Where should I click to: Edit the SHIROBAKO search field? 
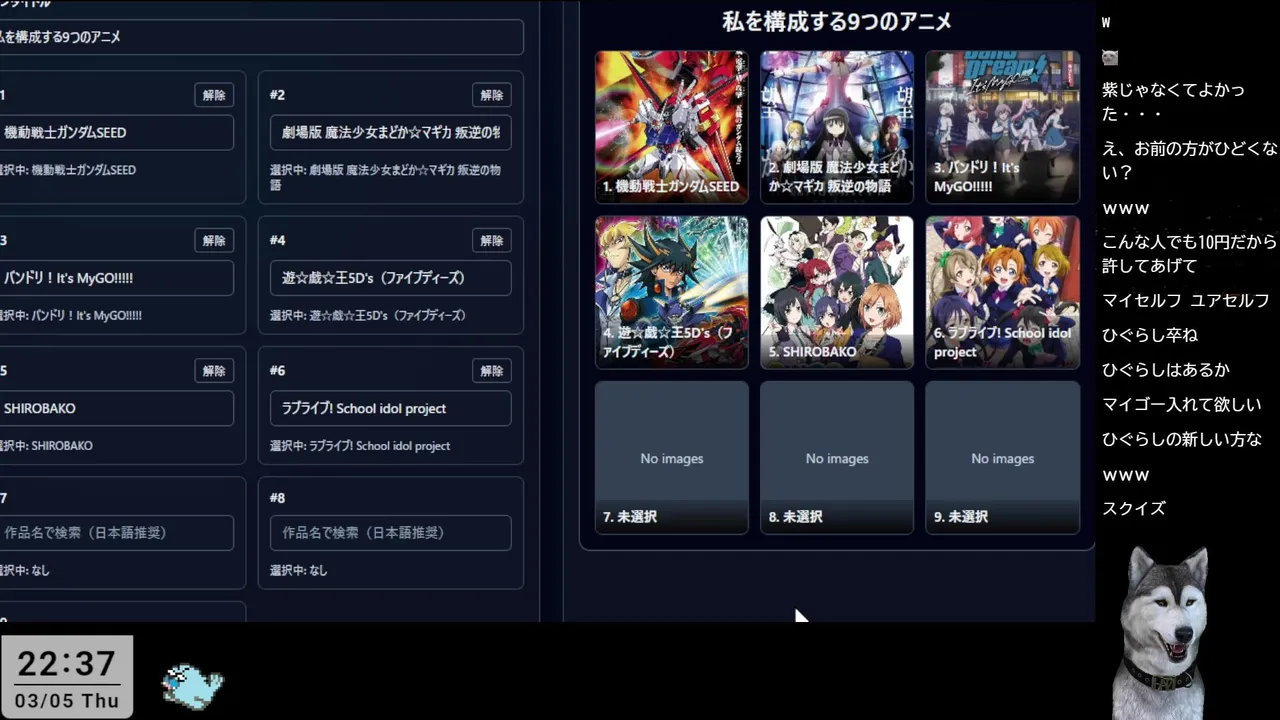[x=116, y=408]
